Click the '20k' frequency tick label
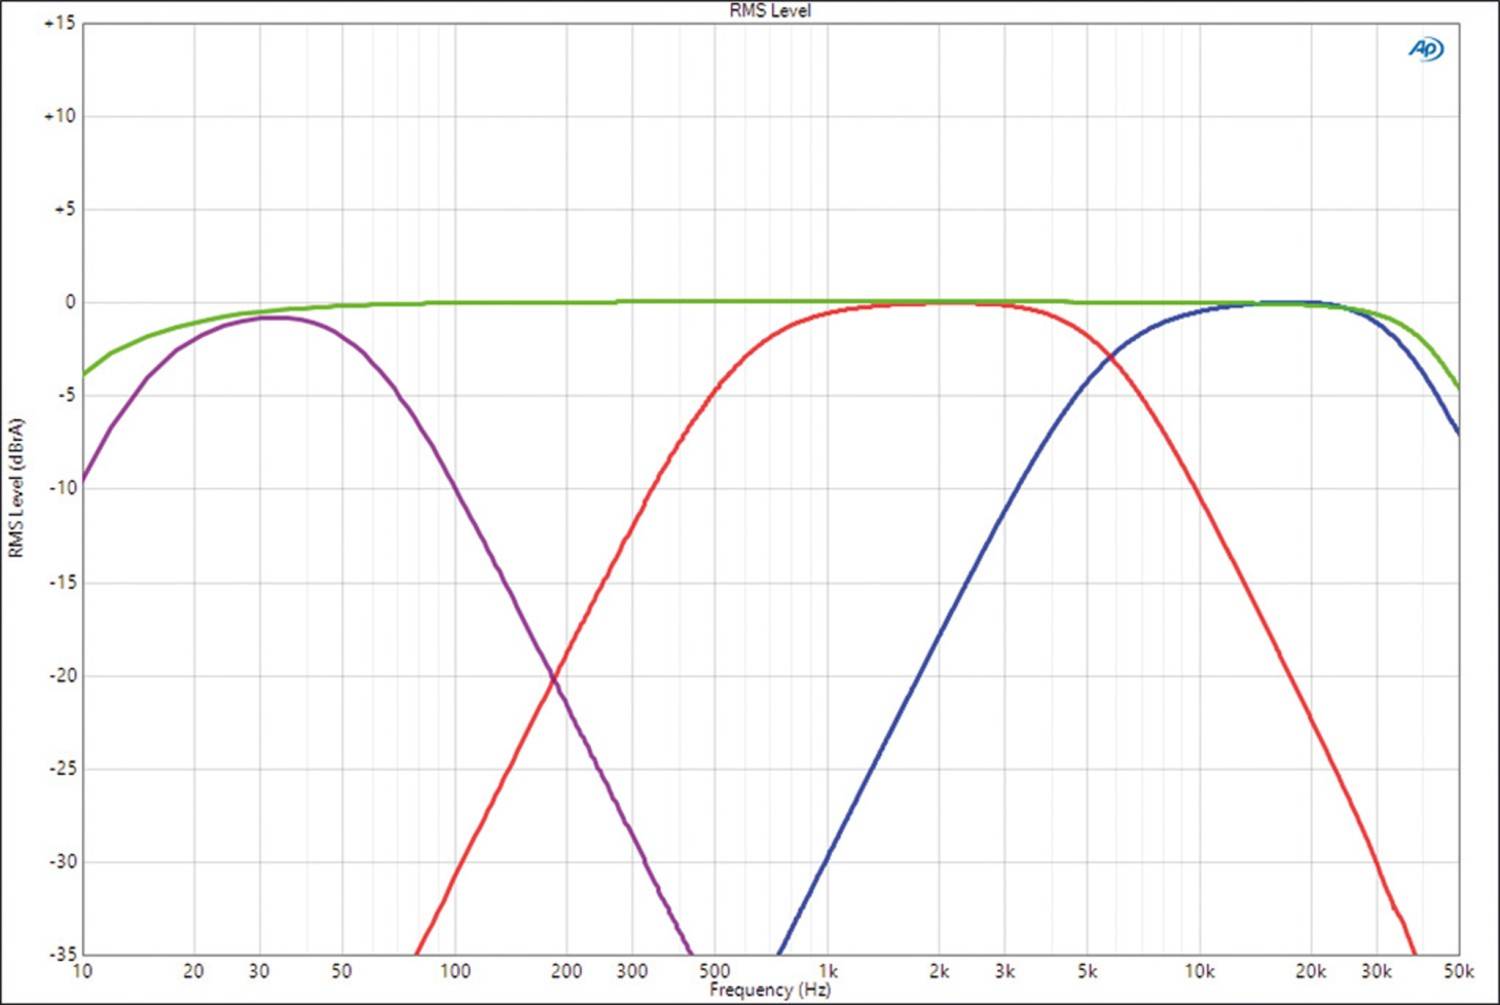Viewport: 1500px width, 1005px height. 1311,971
